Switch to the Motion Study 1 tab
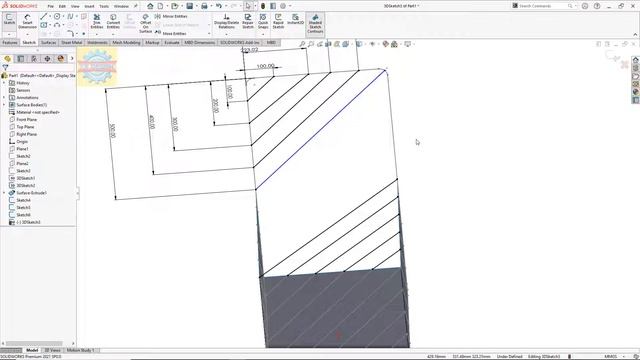Screen dimensions: 640x360 (80, 350)
